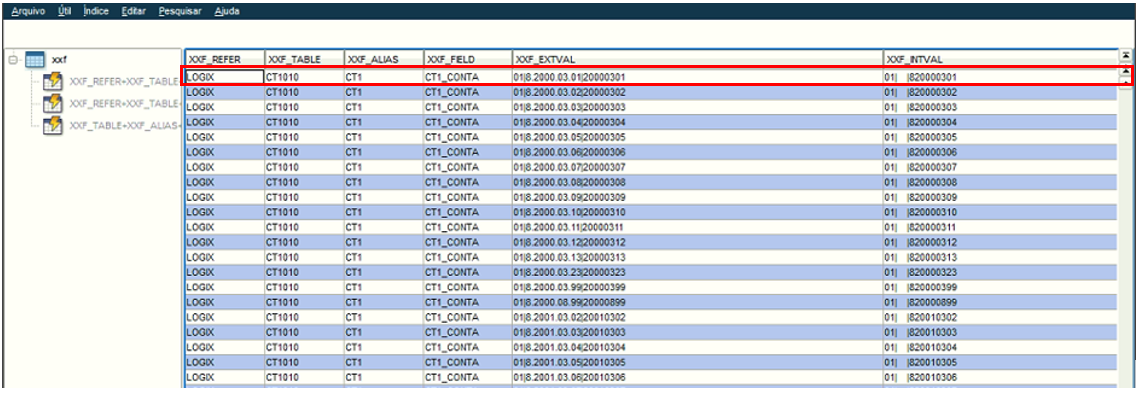Viewport: 1137px width, 395px height.
Task: Select CT1_CONTA cell in the 20000311 row
Action: pyautogui.click(x=468, y=227)
